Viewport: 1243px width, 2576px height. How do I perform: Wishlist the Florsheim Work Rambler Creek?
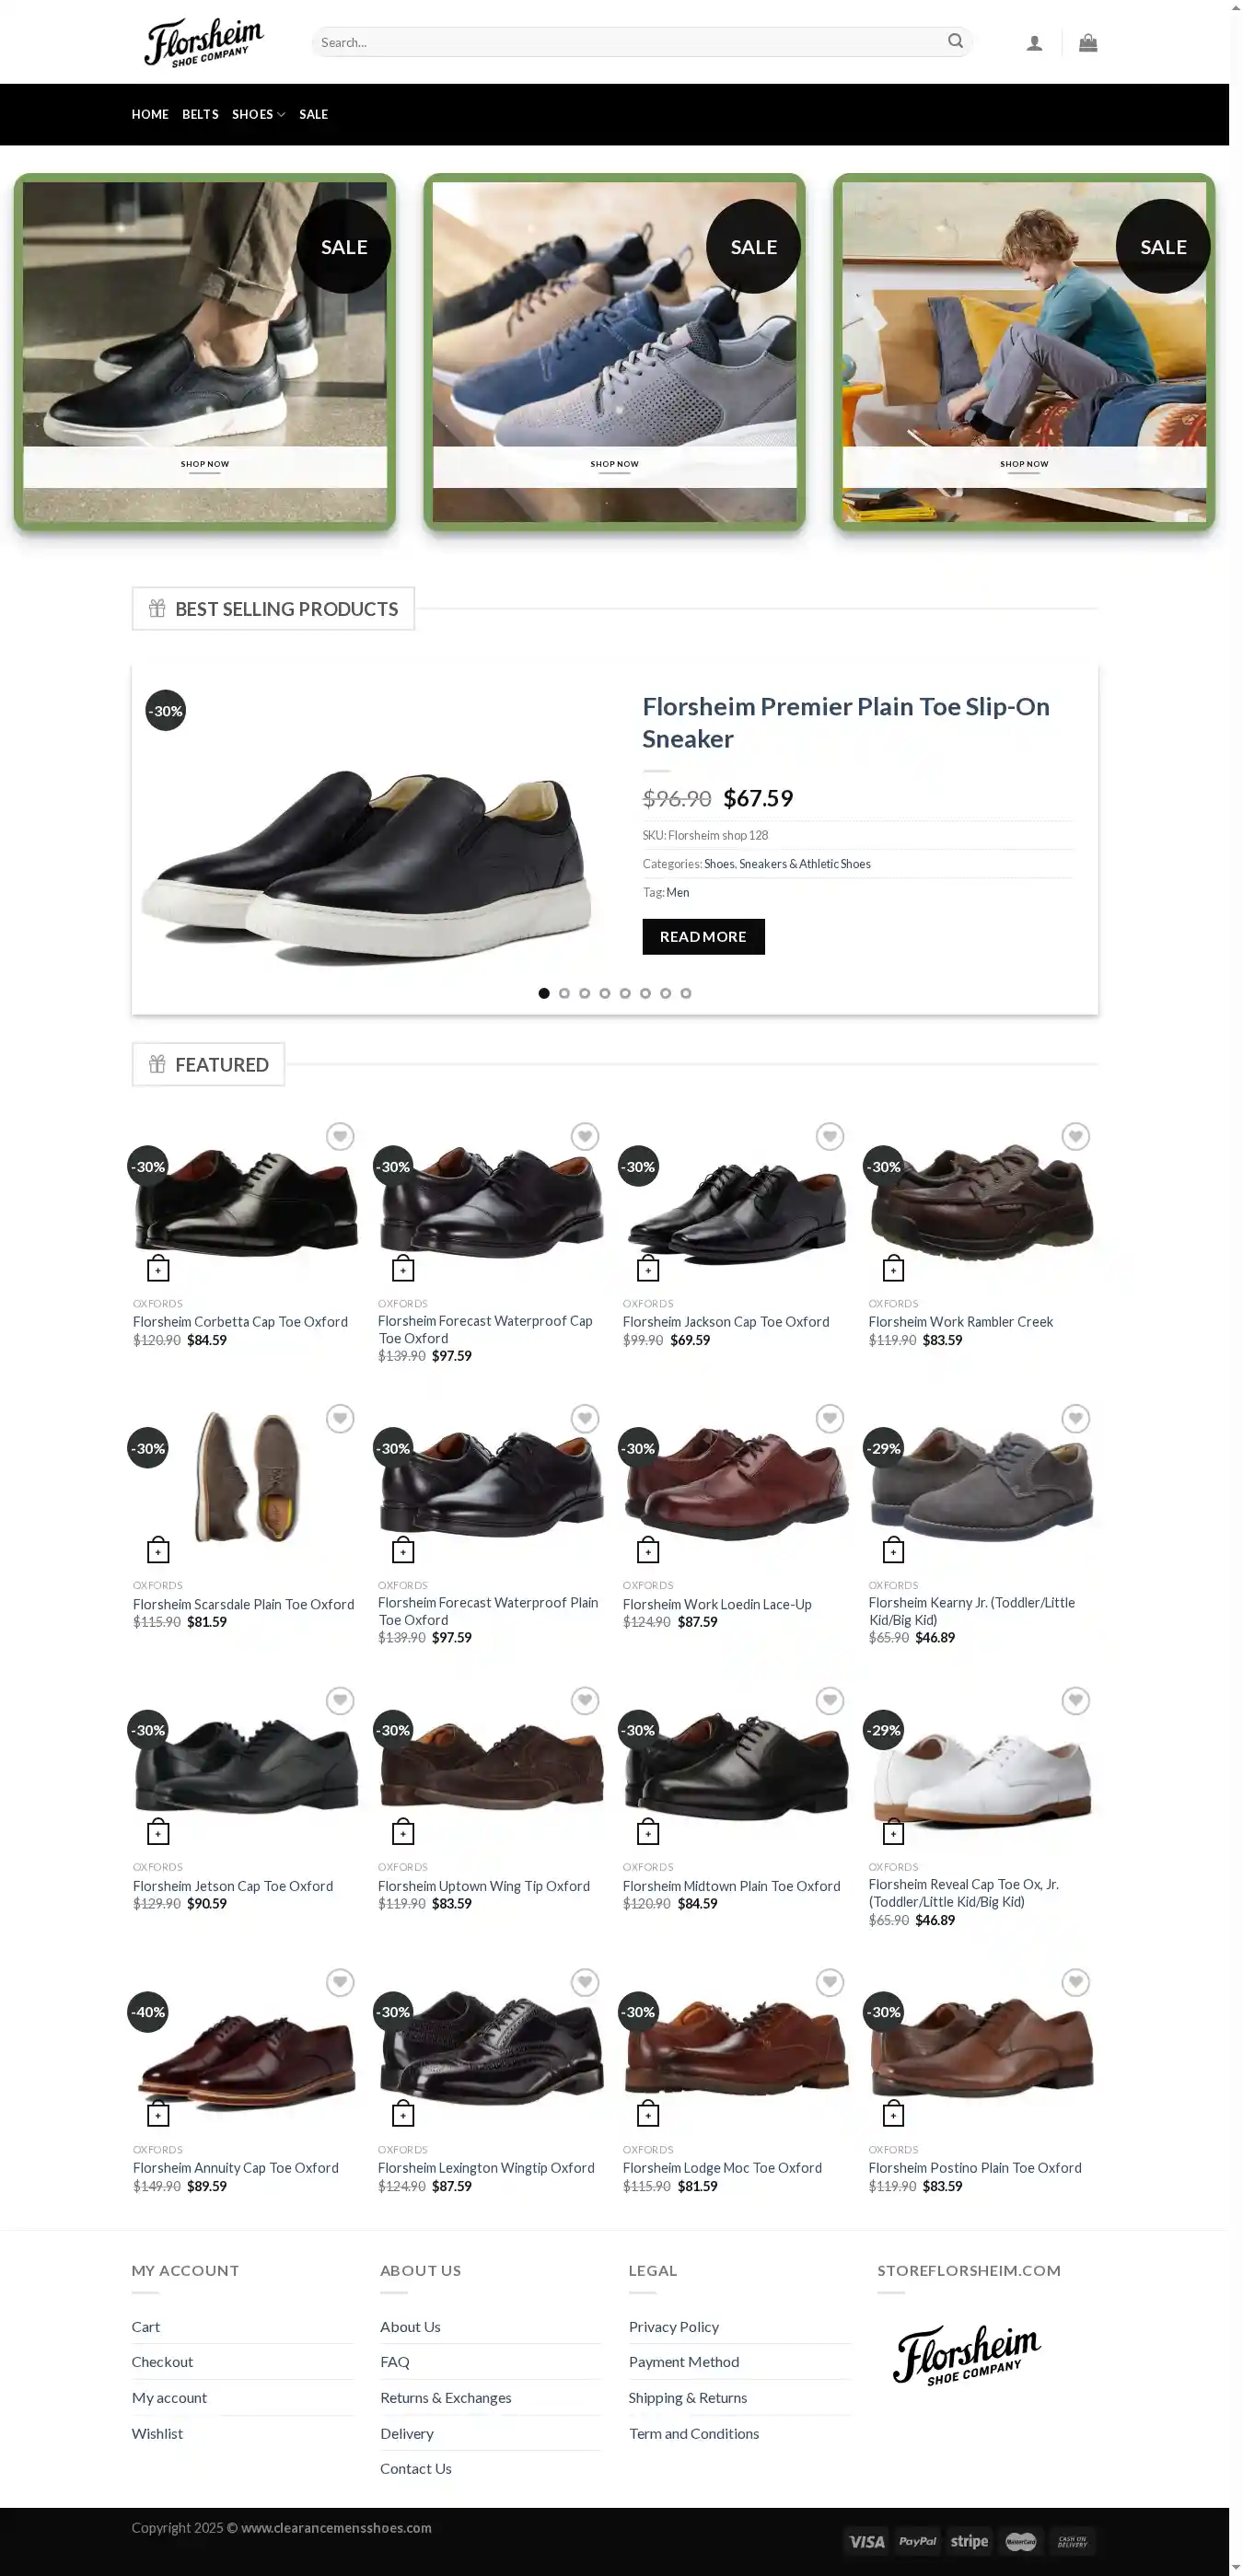pos(1075,1137)
